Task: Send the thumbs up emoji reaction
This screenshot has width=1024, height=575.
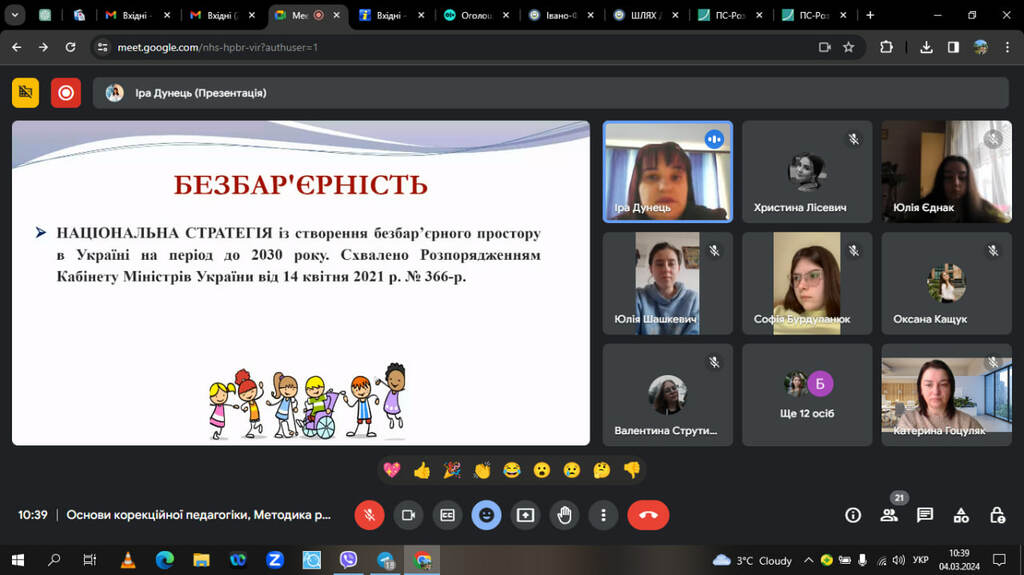Action: [x=421, y=470]
